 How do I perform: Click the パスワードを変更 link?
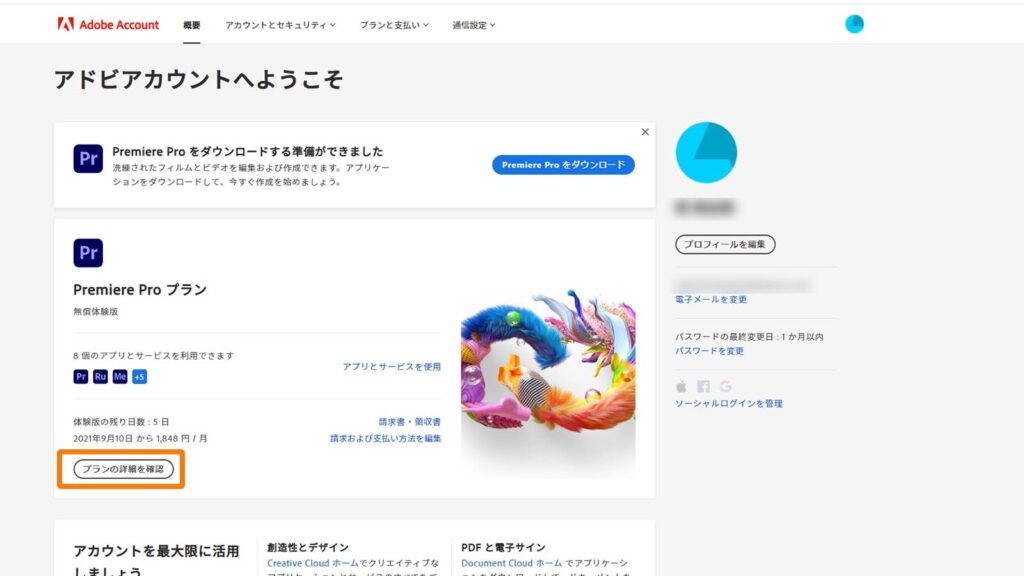coord(709,351)
